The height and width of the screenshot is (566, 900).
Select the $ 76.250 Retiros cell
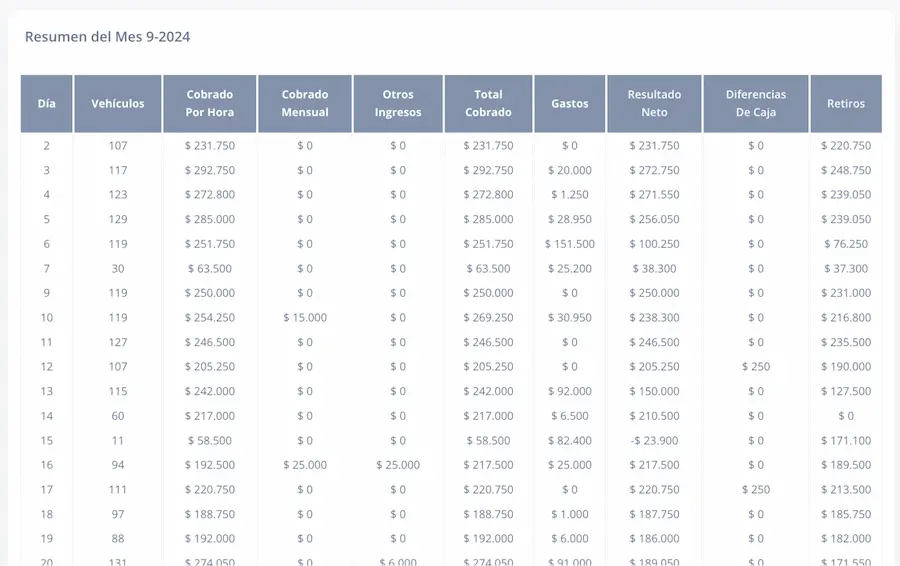tap(846, 244)
